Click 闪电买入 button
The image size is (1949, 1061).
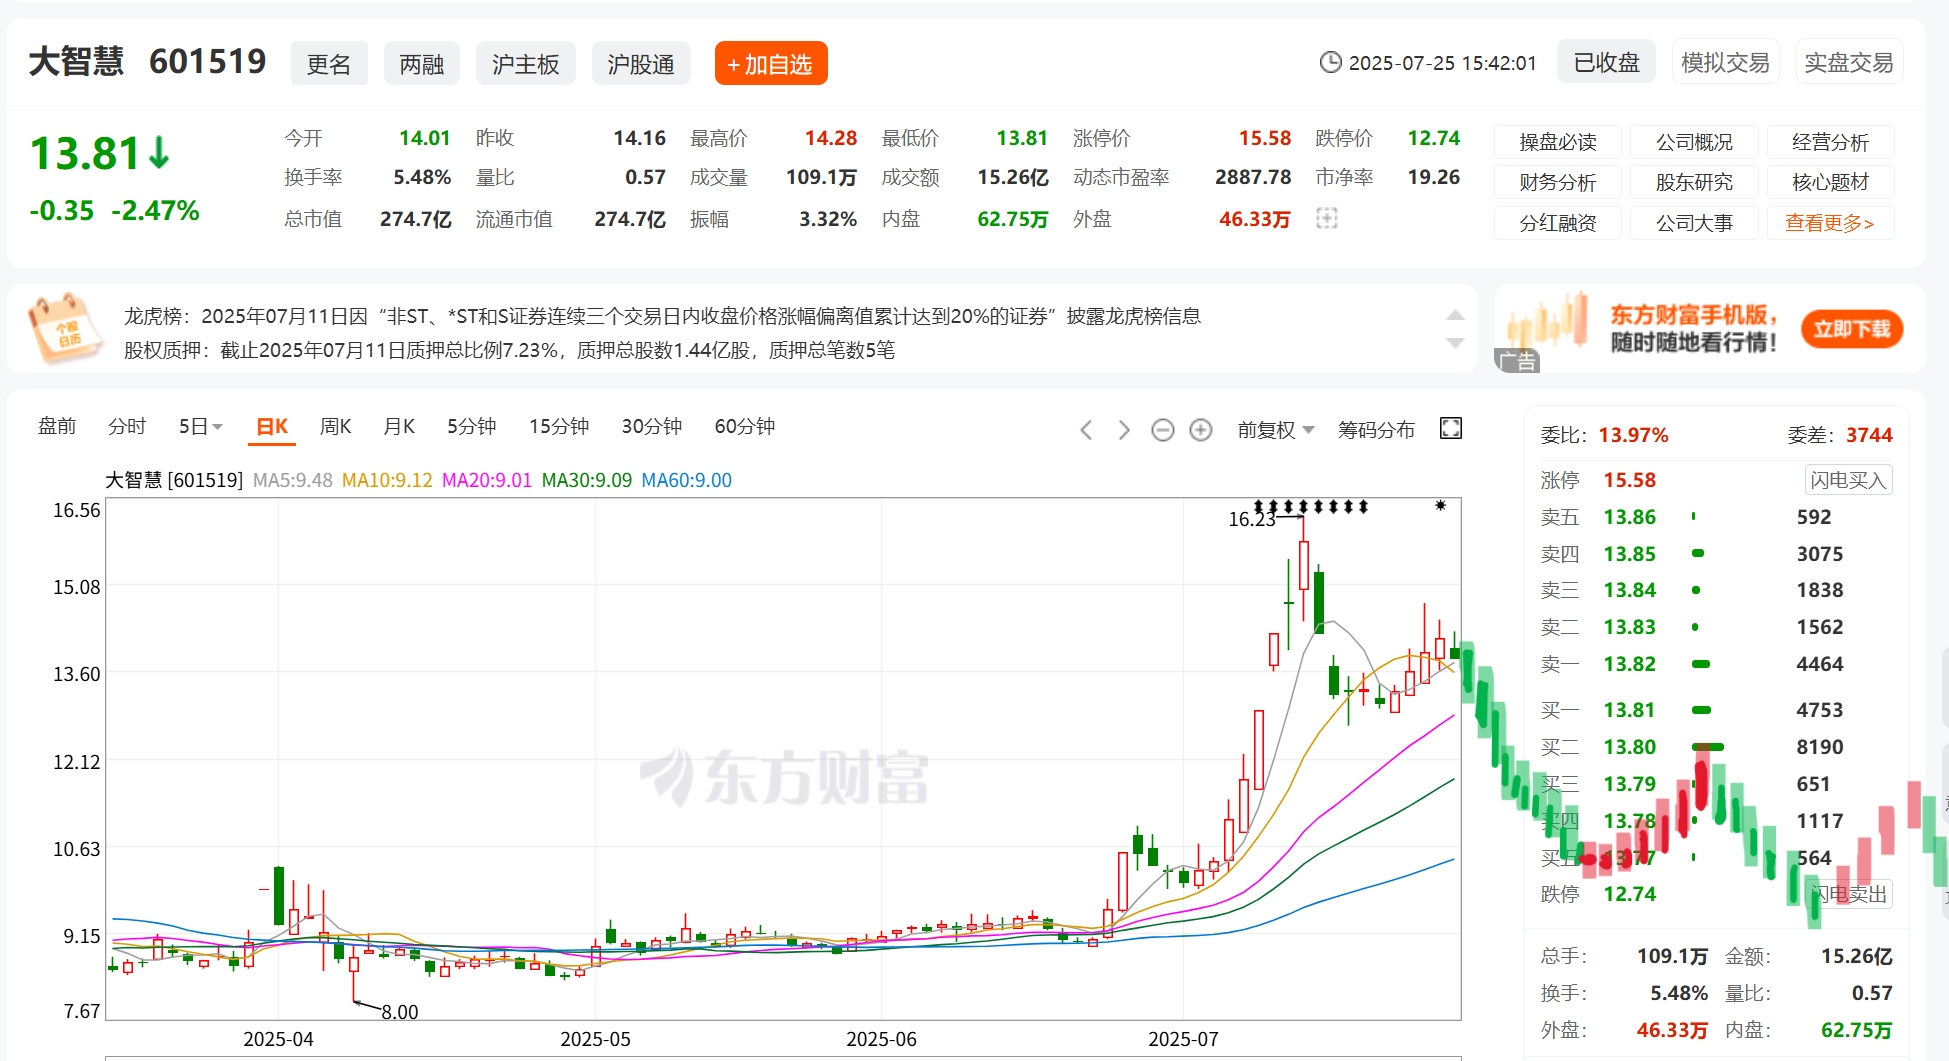(x=1848, y=480)
